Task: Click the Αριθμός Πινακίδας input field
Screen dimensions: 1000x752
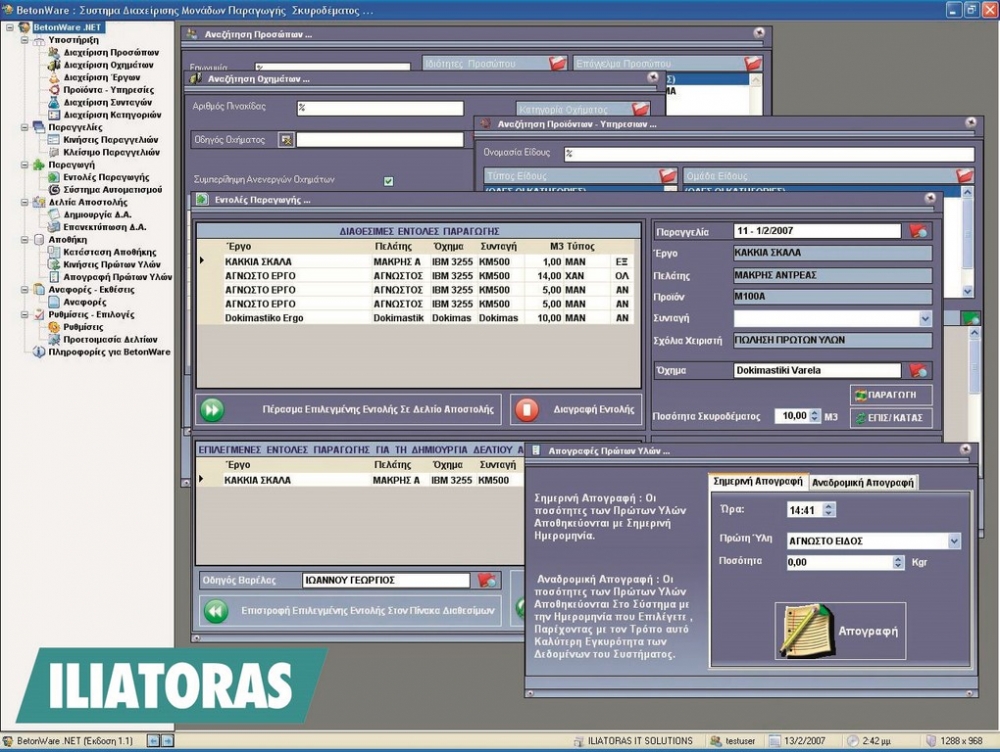Action: pos(380,108)
